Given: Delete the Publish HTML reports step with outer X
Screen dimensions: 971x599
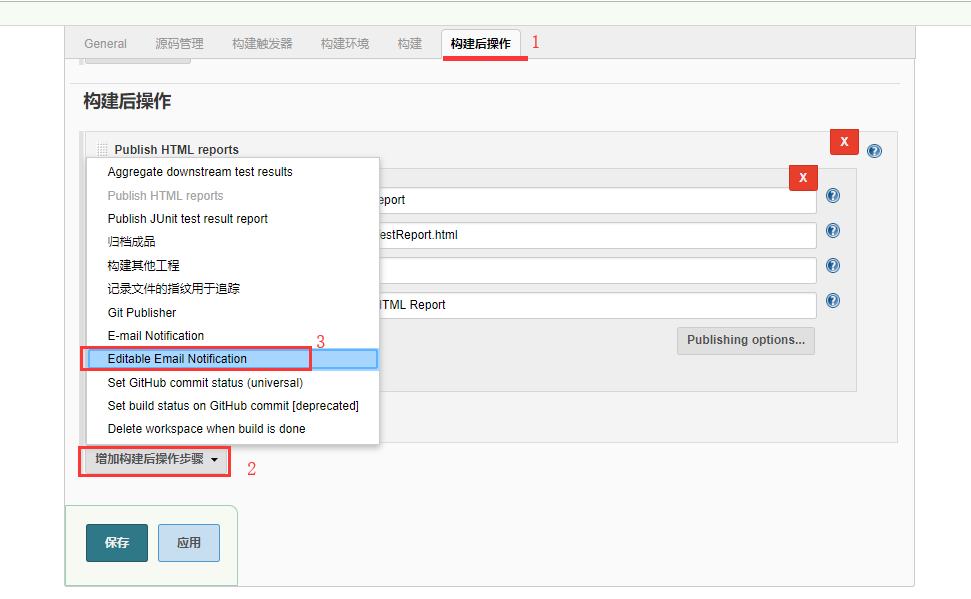Looking at the screenshot, I should click(844, 142).
